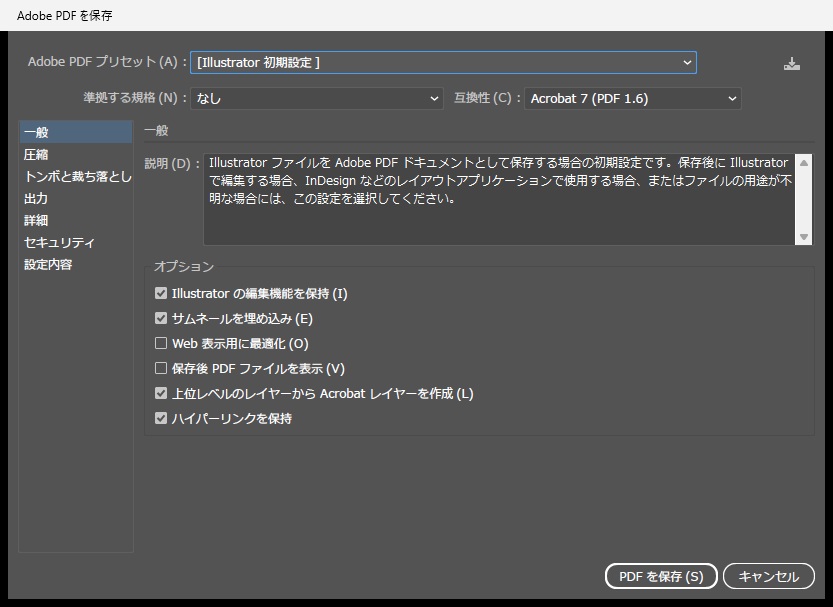This screenshot has height=607, width=833.
Task: Toggle Acrobat レイヤーを作成 checkbox
Action: pyautogui.click(x=160, y=393)
